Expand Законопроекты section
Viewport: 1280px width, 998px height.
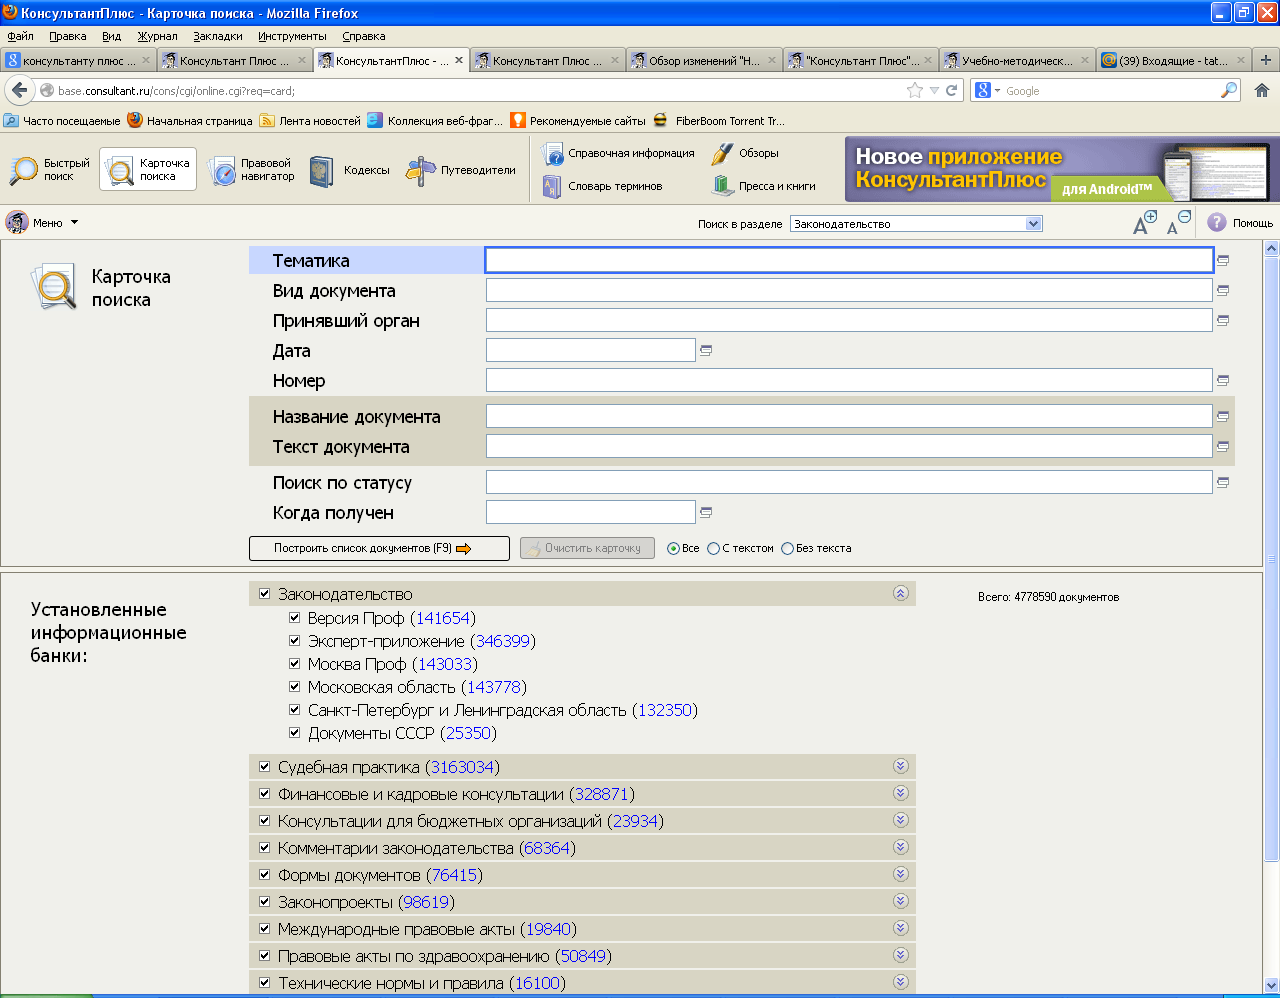point(901,901)
